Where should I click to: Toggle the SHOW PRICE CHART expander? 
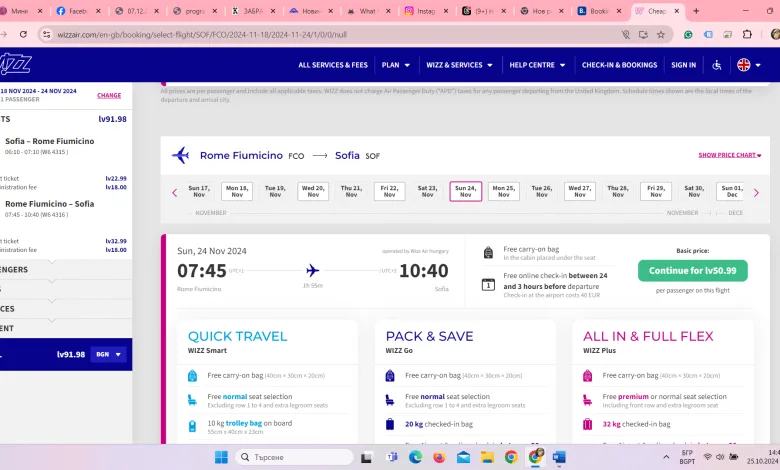729,155
